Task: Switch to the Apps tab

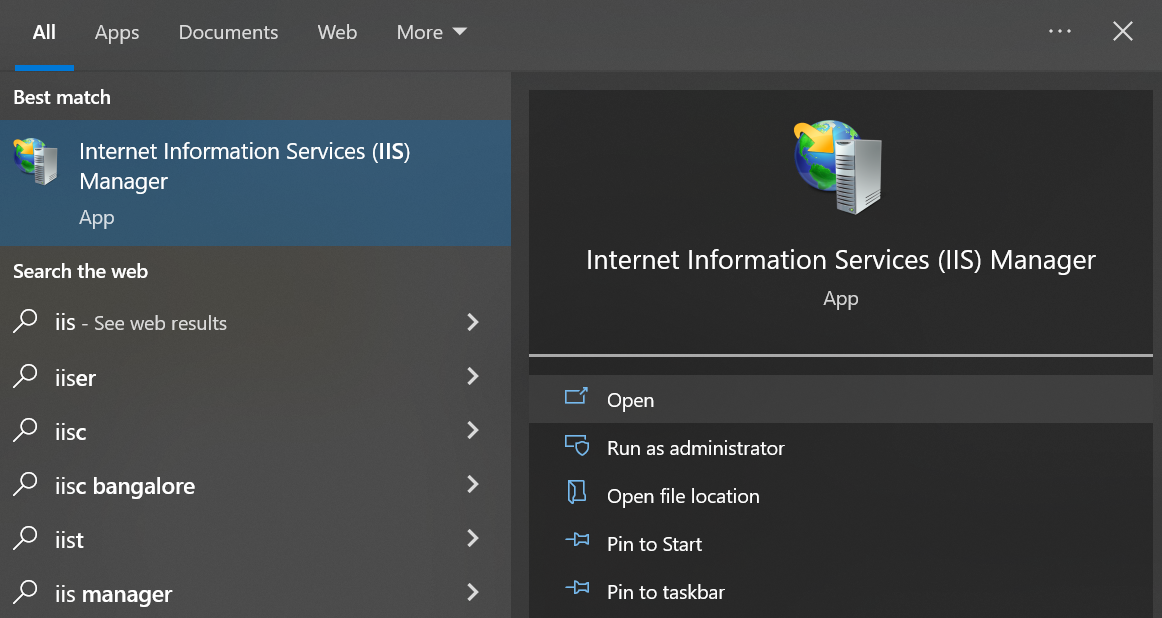Action: click(116, 31)
